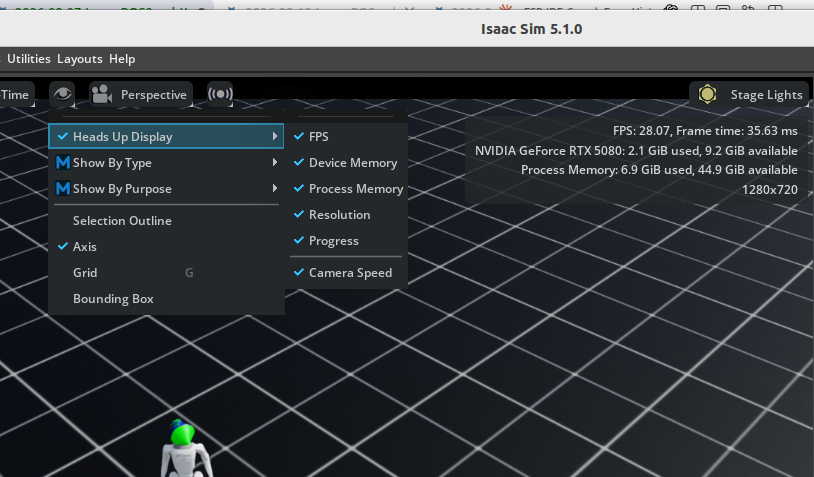
Task: Enable the Grid display option
Action: [166, 272]
